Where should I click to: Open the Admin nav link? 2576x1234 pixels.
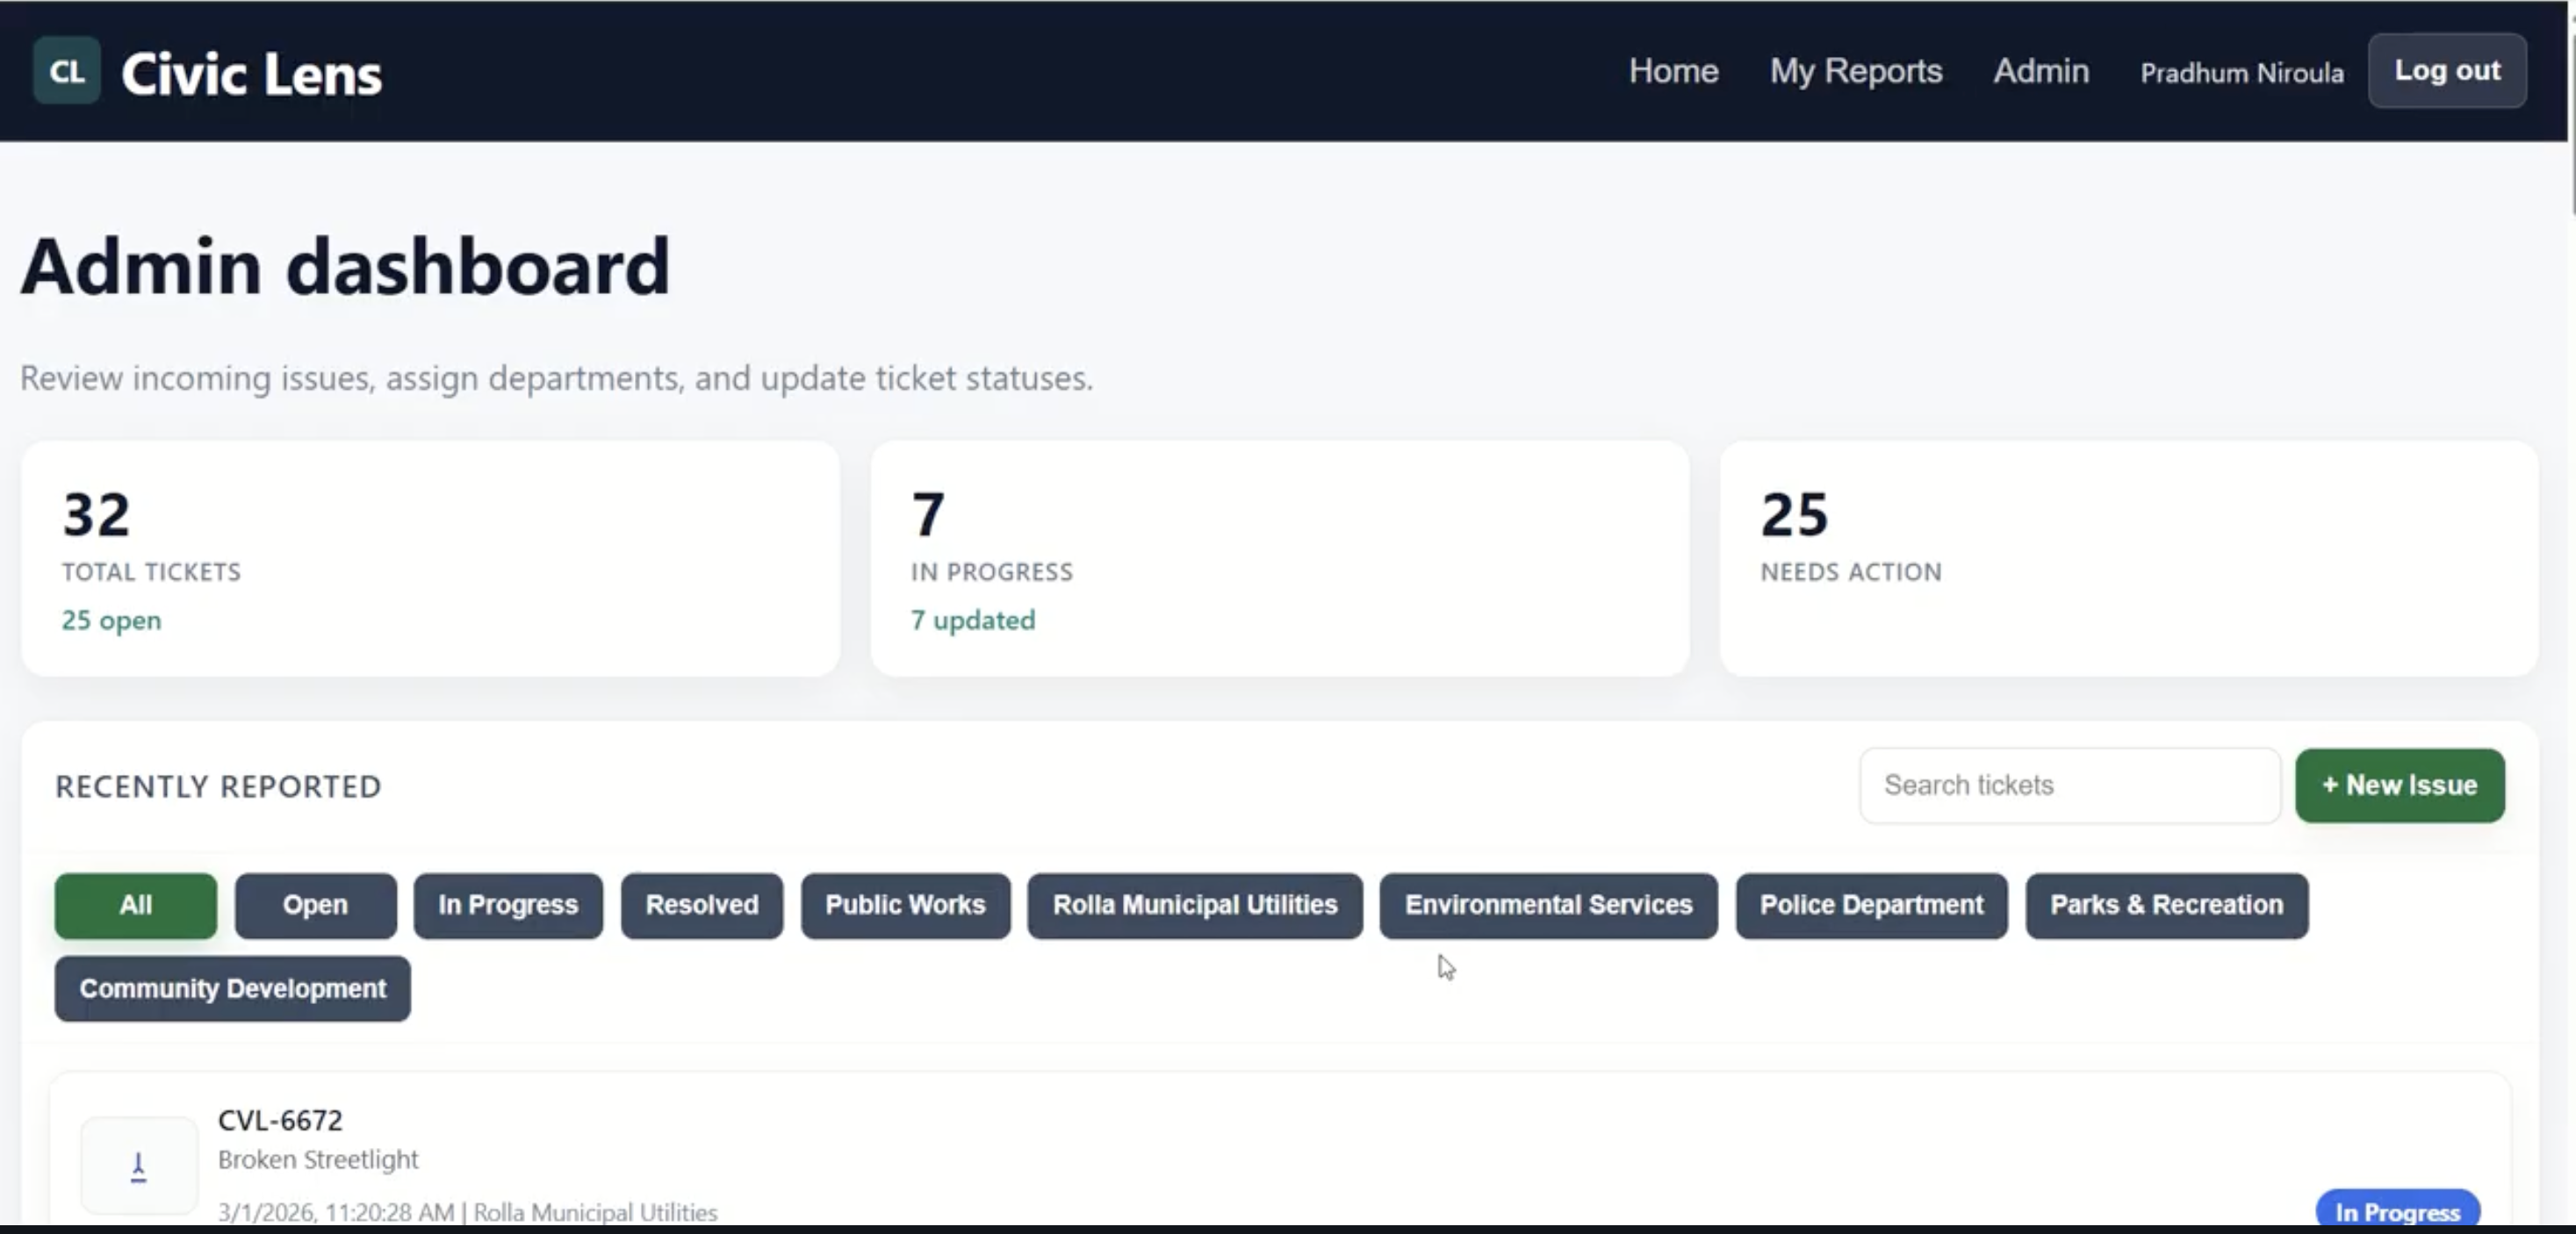[x=2040, y=71]
